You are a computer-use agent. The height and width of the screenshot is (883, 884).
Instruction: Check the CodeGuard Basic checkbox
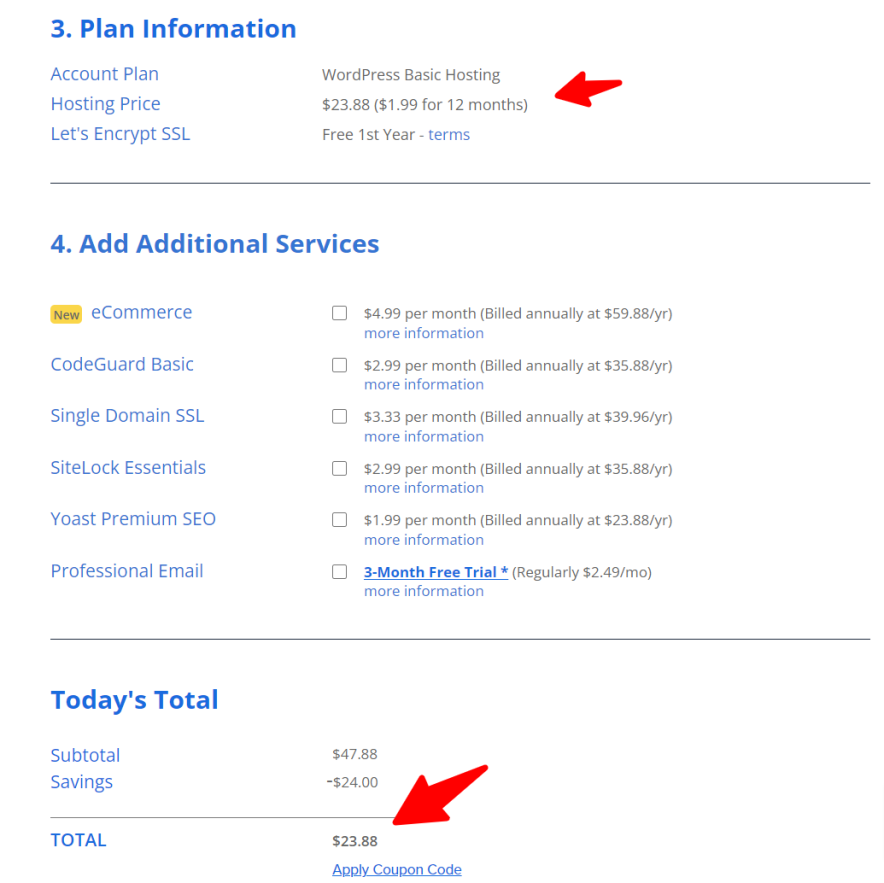pyautogui.click(x=340, y=365)
